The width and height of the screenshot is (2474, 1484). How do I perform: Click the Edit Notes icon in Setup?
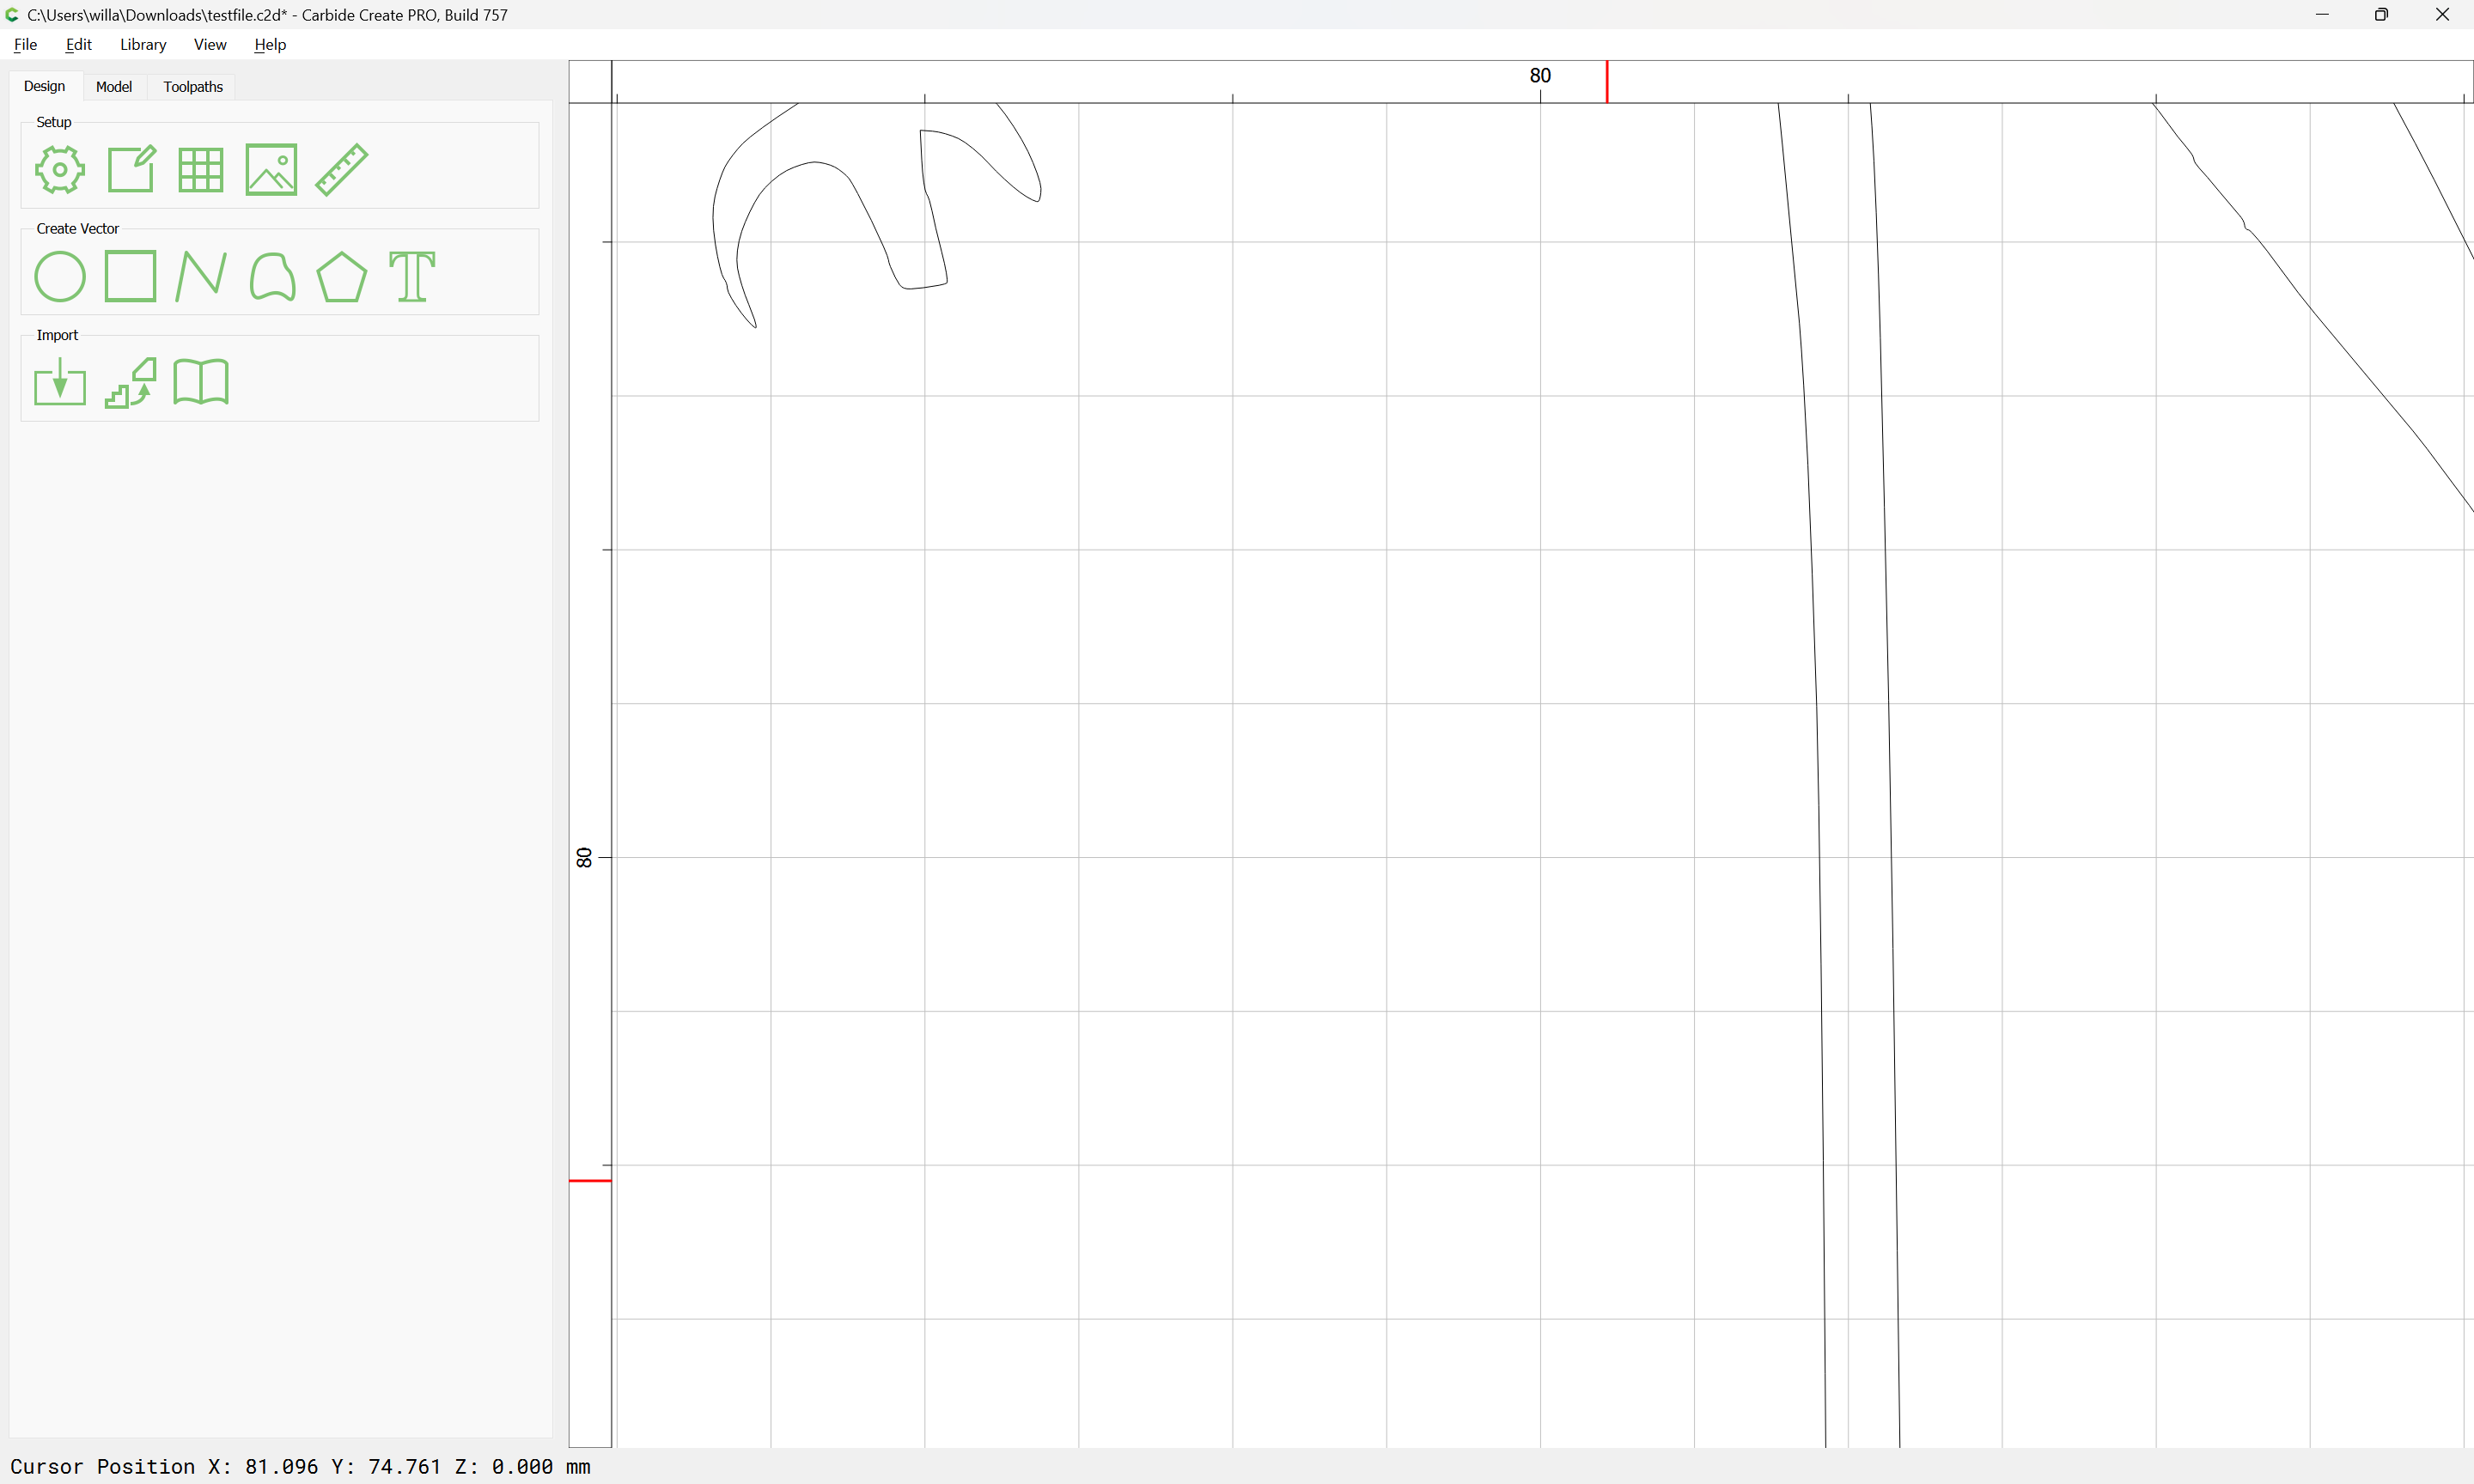[x=131, y=169]
